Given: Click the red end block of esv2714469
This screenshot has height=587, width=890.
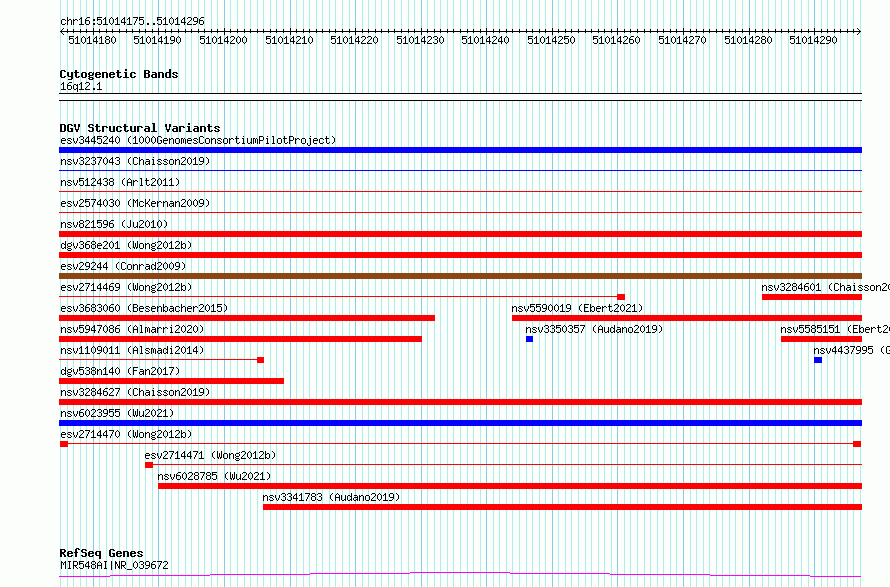Looking at the screenshot, I should tap(621, 297).
